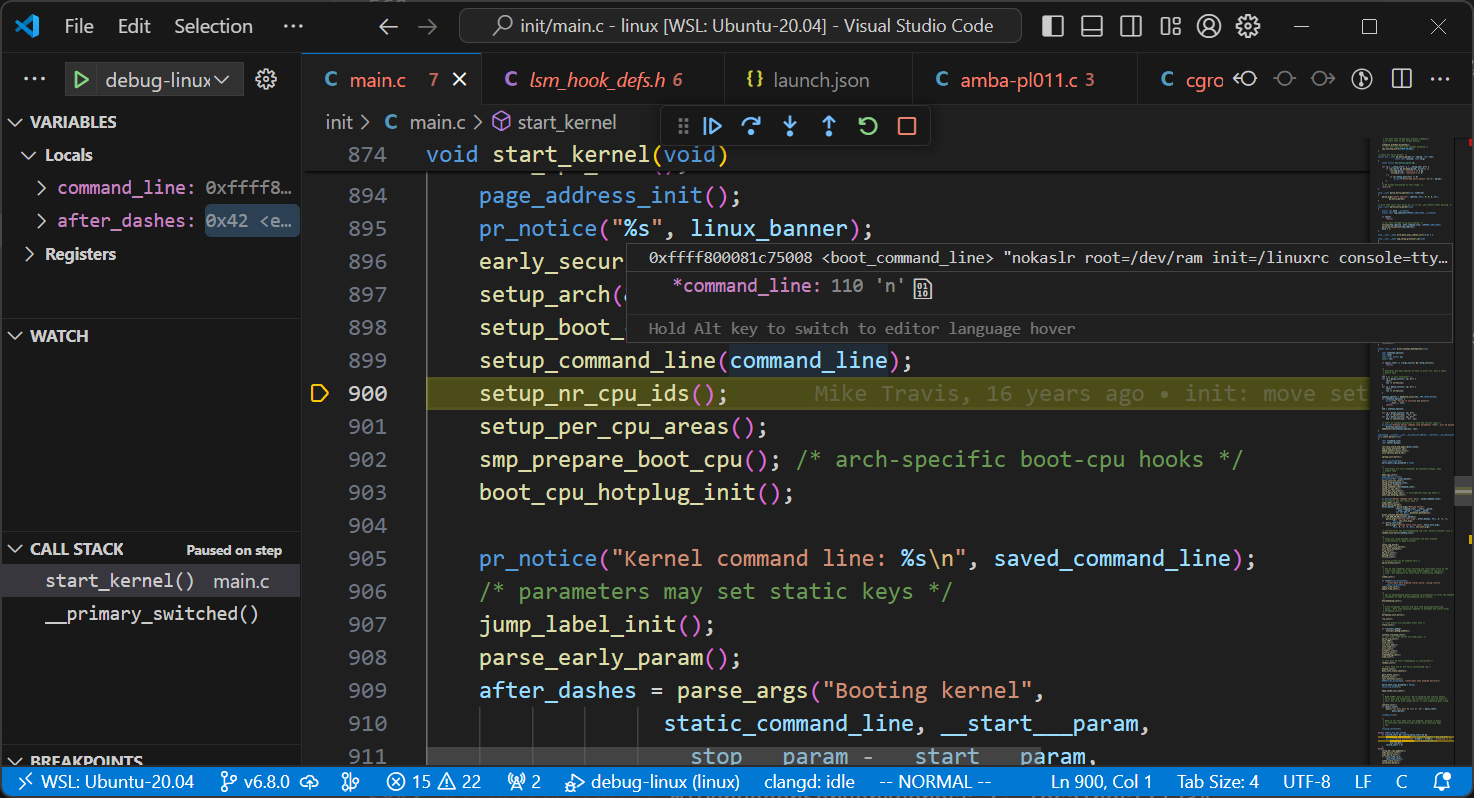Viewport: 1474px width, 798px height.
Task: Toggle the file blame commit icon
Action: (x=1285, y=79)
